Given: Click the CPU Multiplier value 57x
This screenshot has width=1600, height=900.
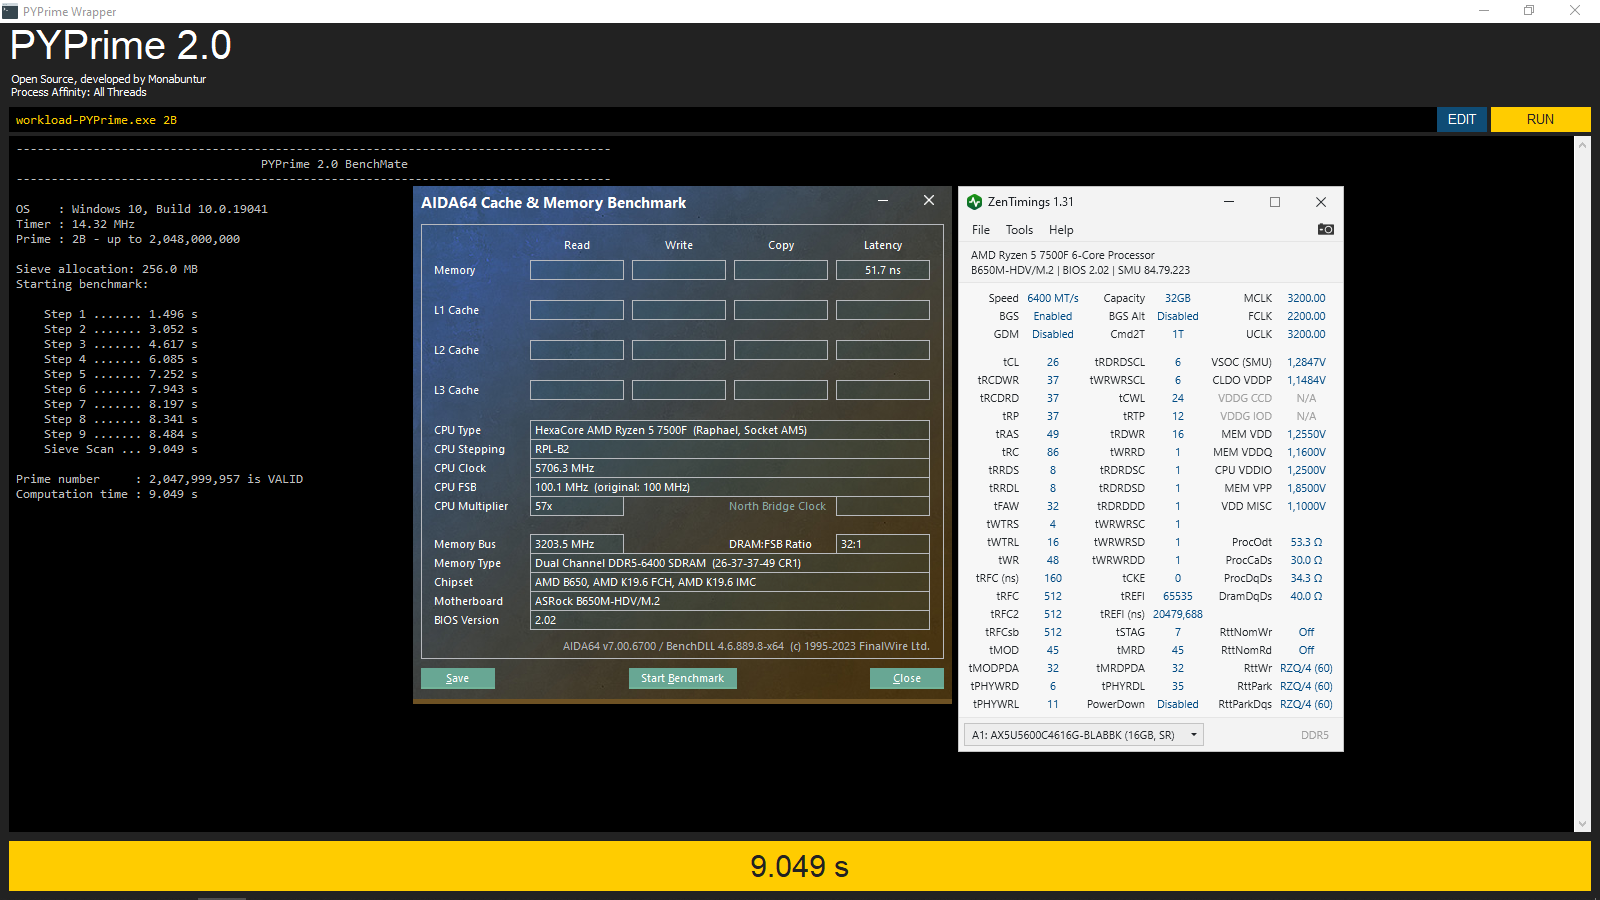Looking at the screenshot, I should pos(577,506).
